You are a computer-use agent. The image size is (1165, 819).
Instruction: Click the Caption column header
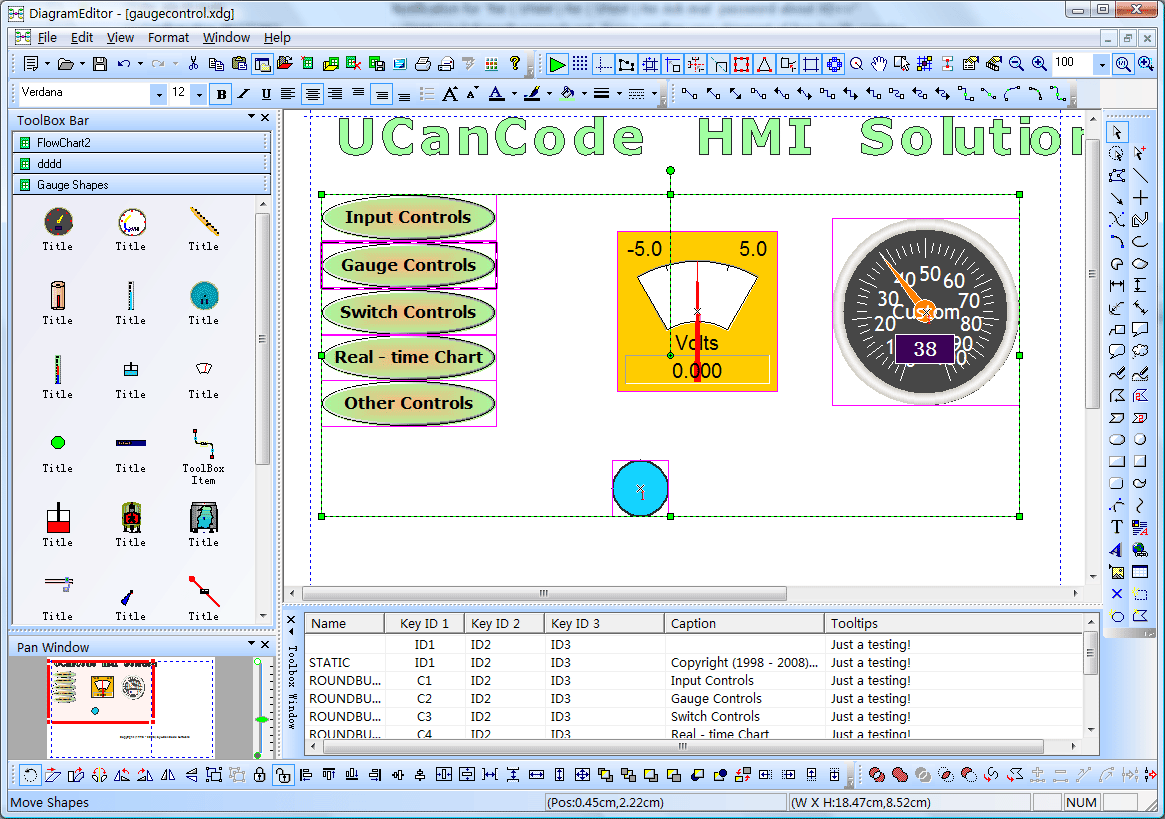[693, 623]
